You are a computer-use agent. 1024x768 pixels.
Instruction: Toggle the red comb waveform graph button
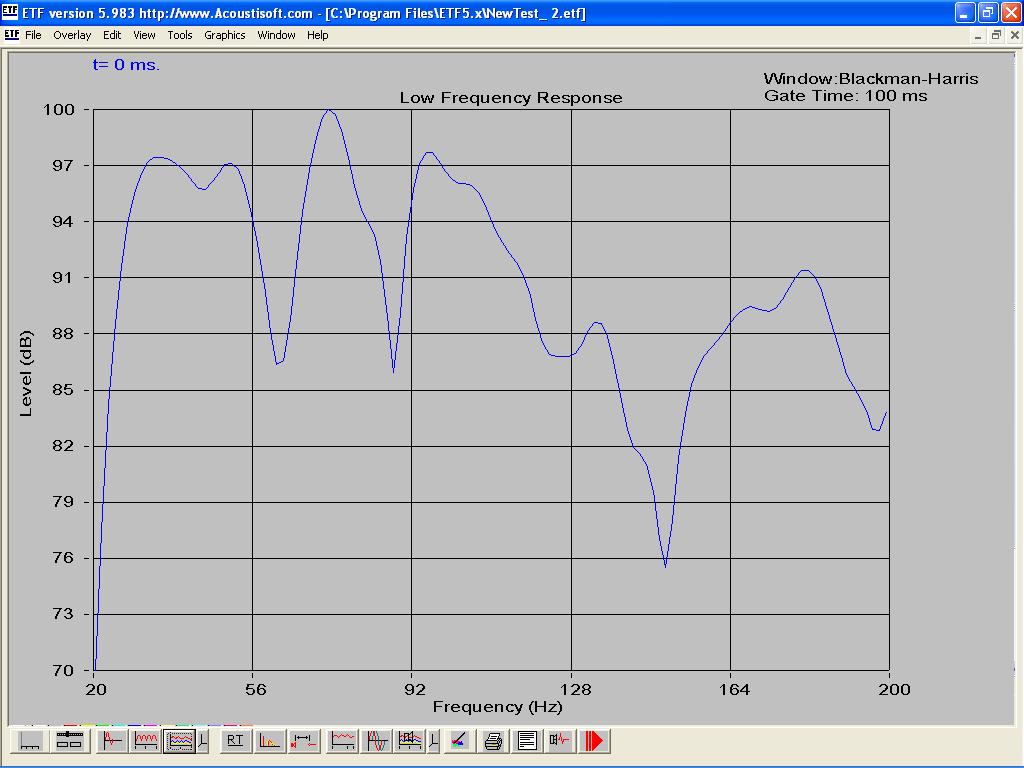point(146,741)
